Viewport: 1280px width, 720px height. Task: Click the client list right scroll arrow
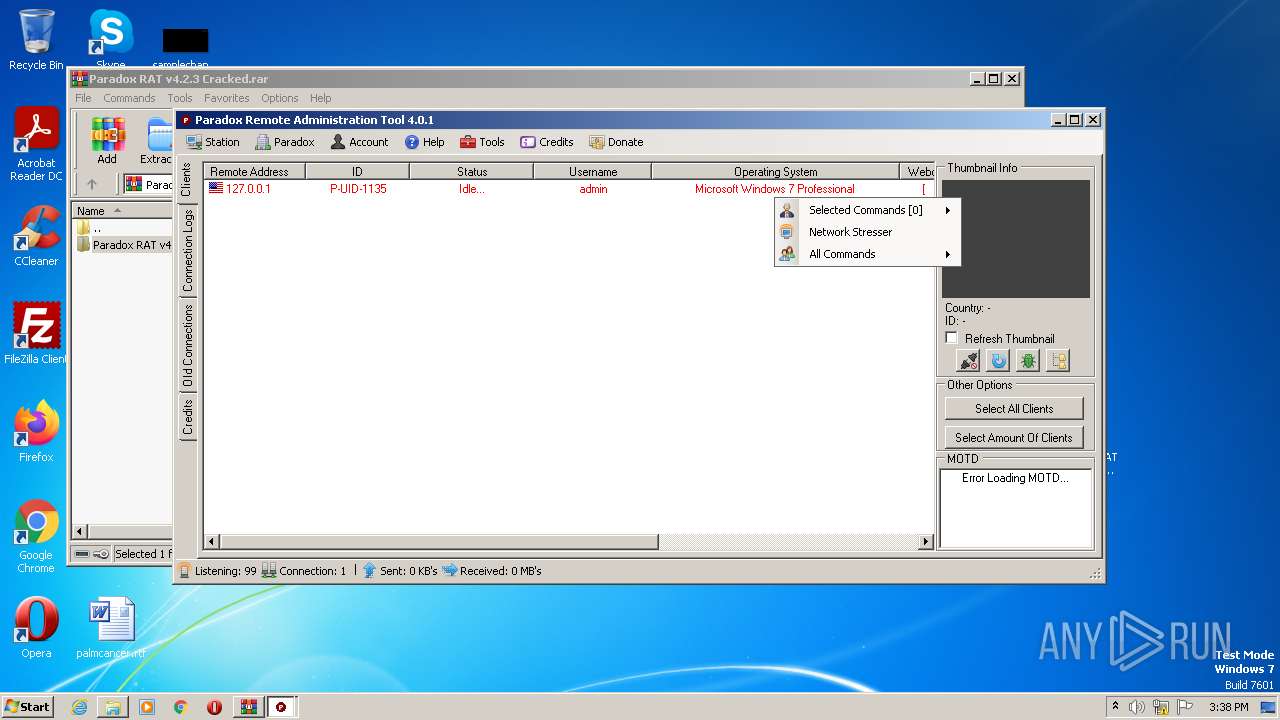coord(926,542)
